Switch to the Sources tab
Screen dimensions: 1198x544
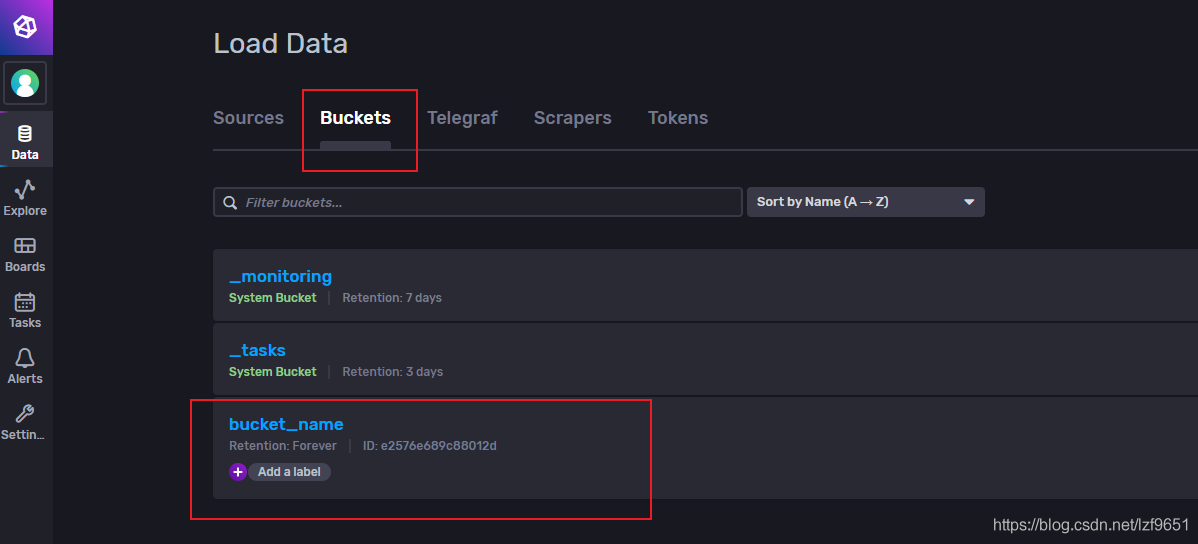coord(248,118)
